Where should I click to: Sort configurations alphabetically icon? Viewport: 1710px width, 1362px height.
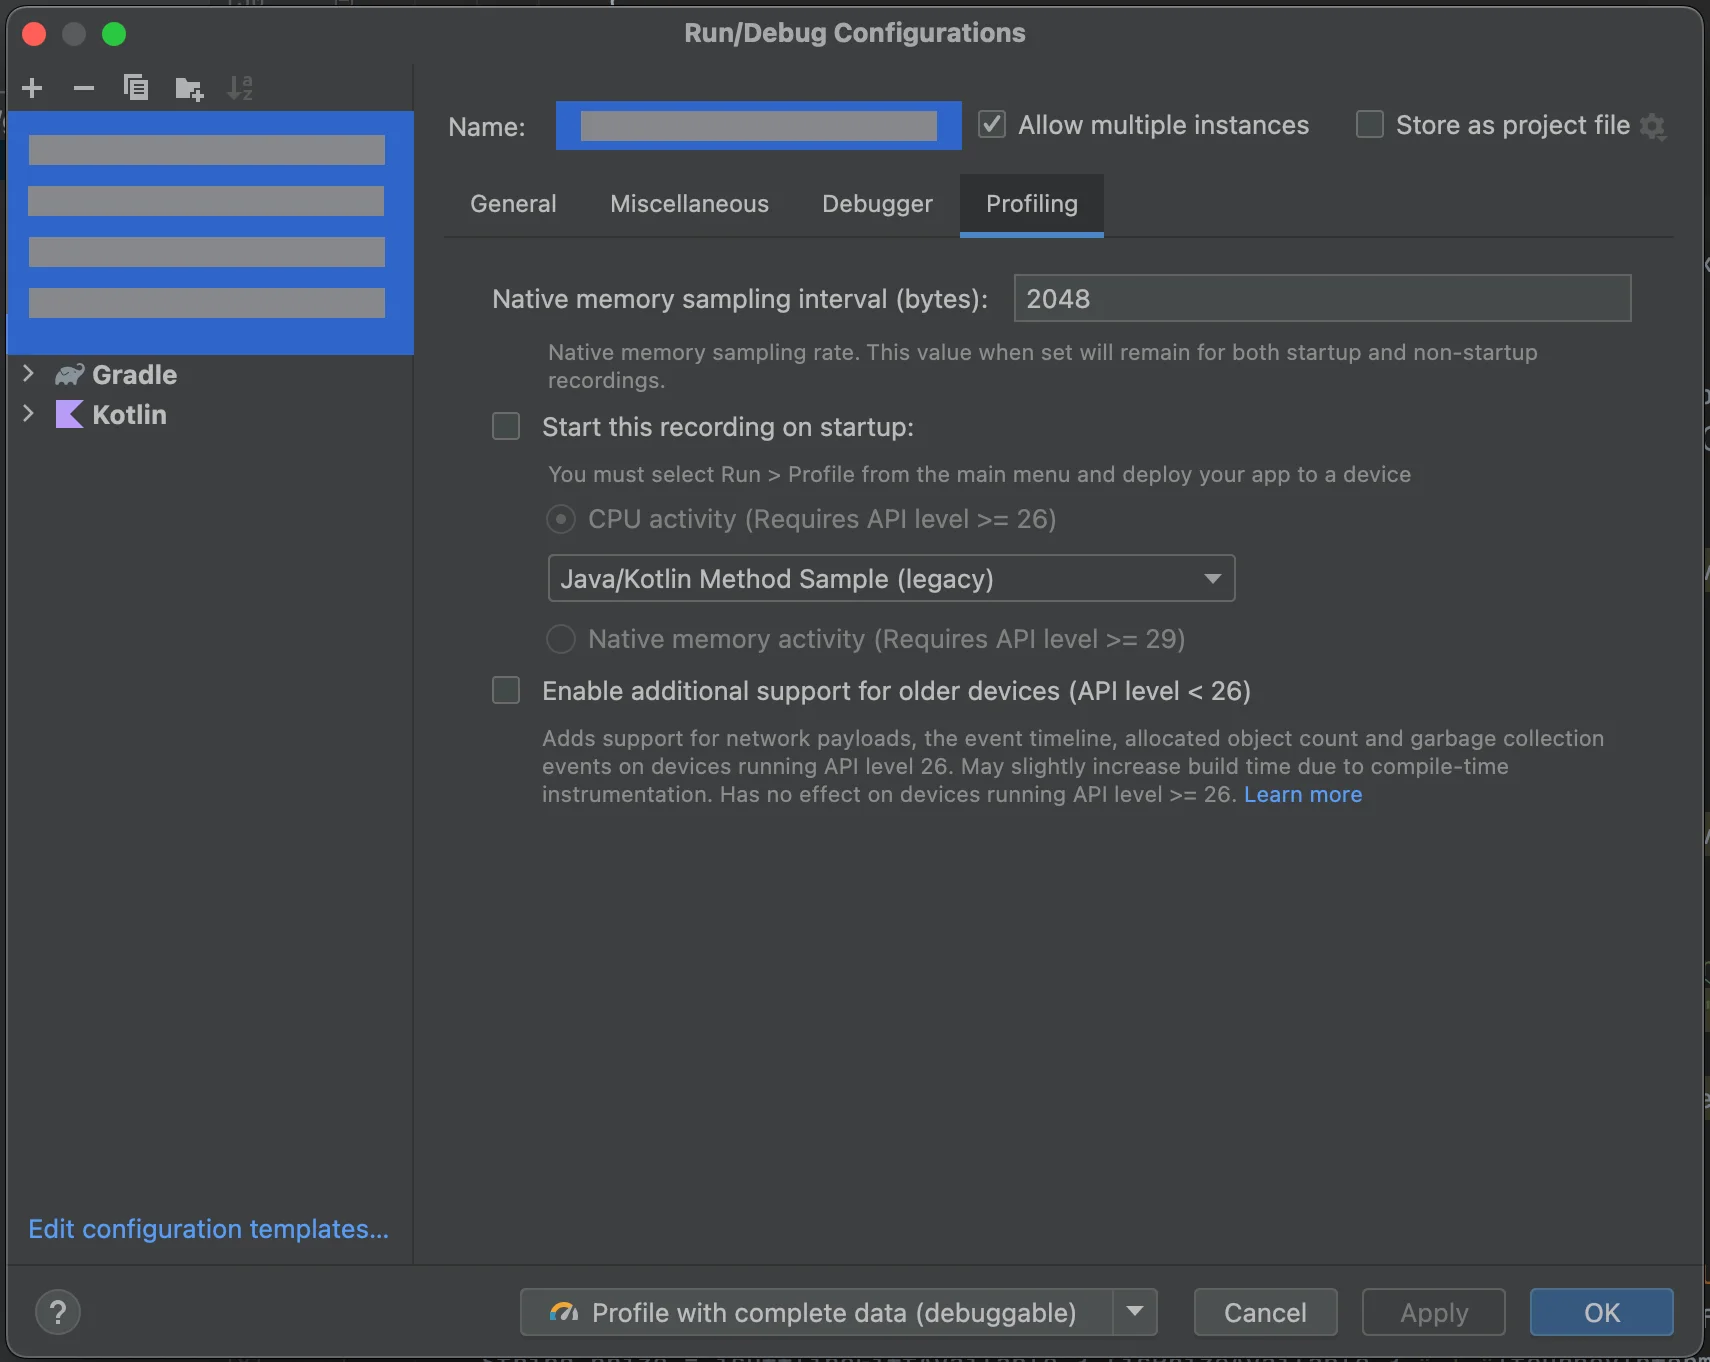pyautogui.click(x=240, y=88)
